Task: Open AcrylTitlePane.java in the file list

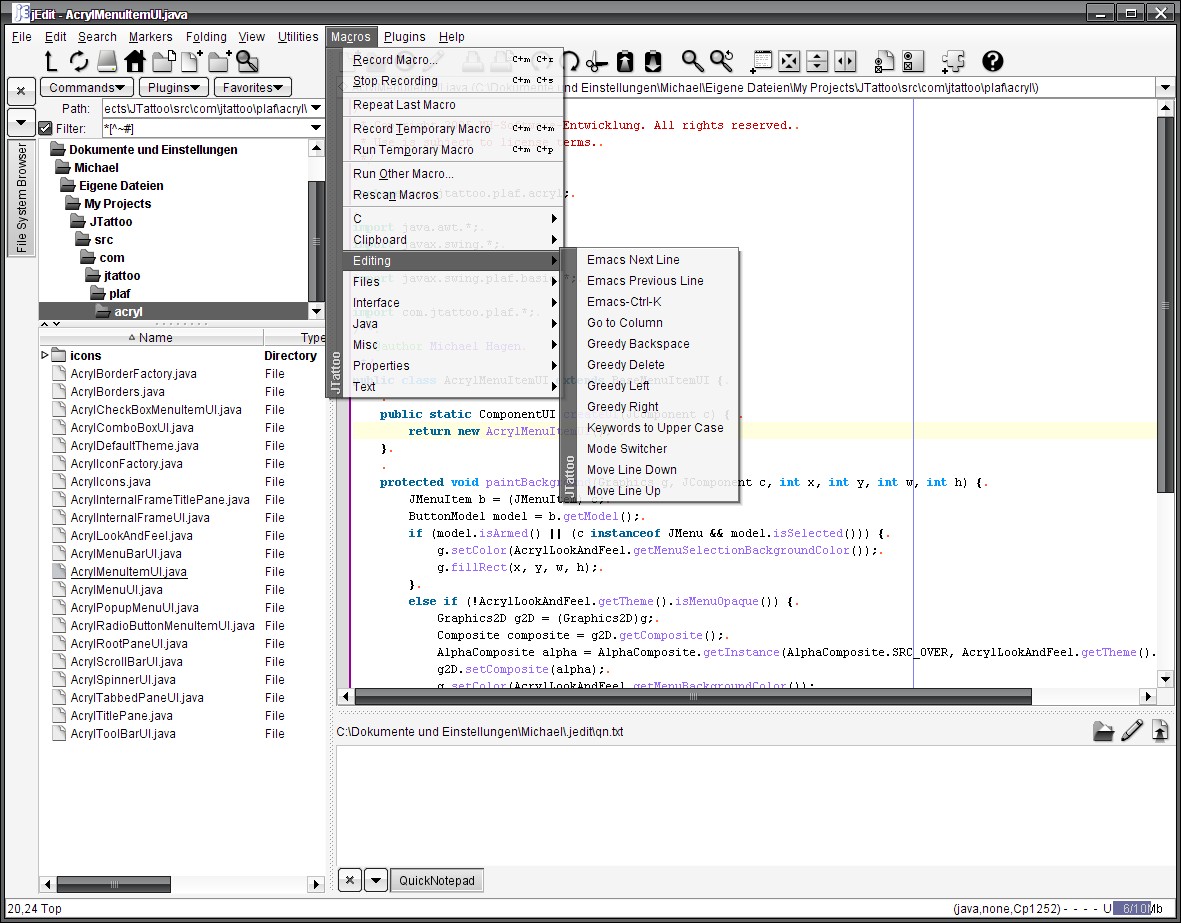Action: 121,716
